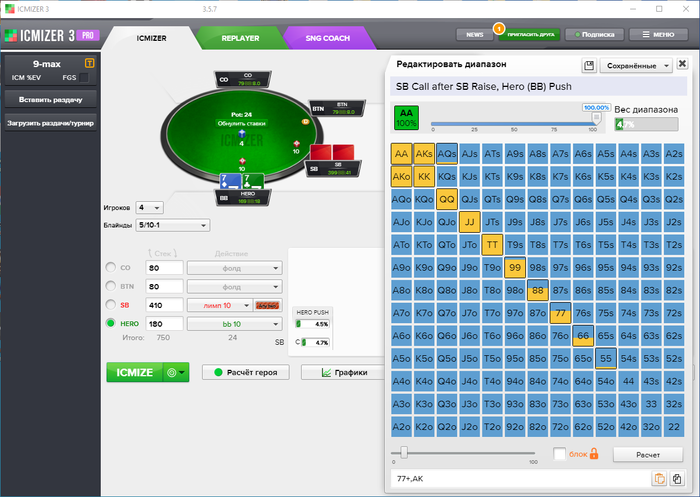Select the BTN radio button

tap(110, 286)
